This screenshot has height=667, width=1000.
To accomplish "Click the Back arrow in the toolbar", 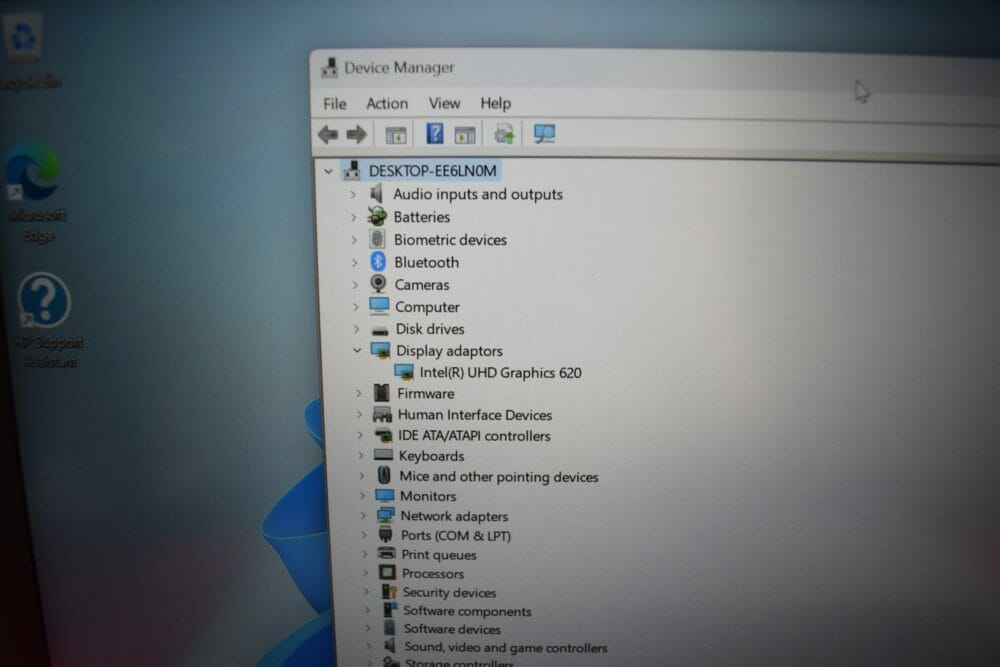I will click(x=328, y=135).
